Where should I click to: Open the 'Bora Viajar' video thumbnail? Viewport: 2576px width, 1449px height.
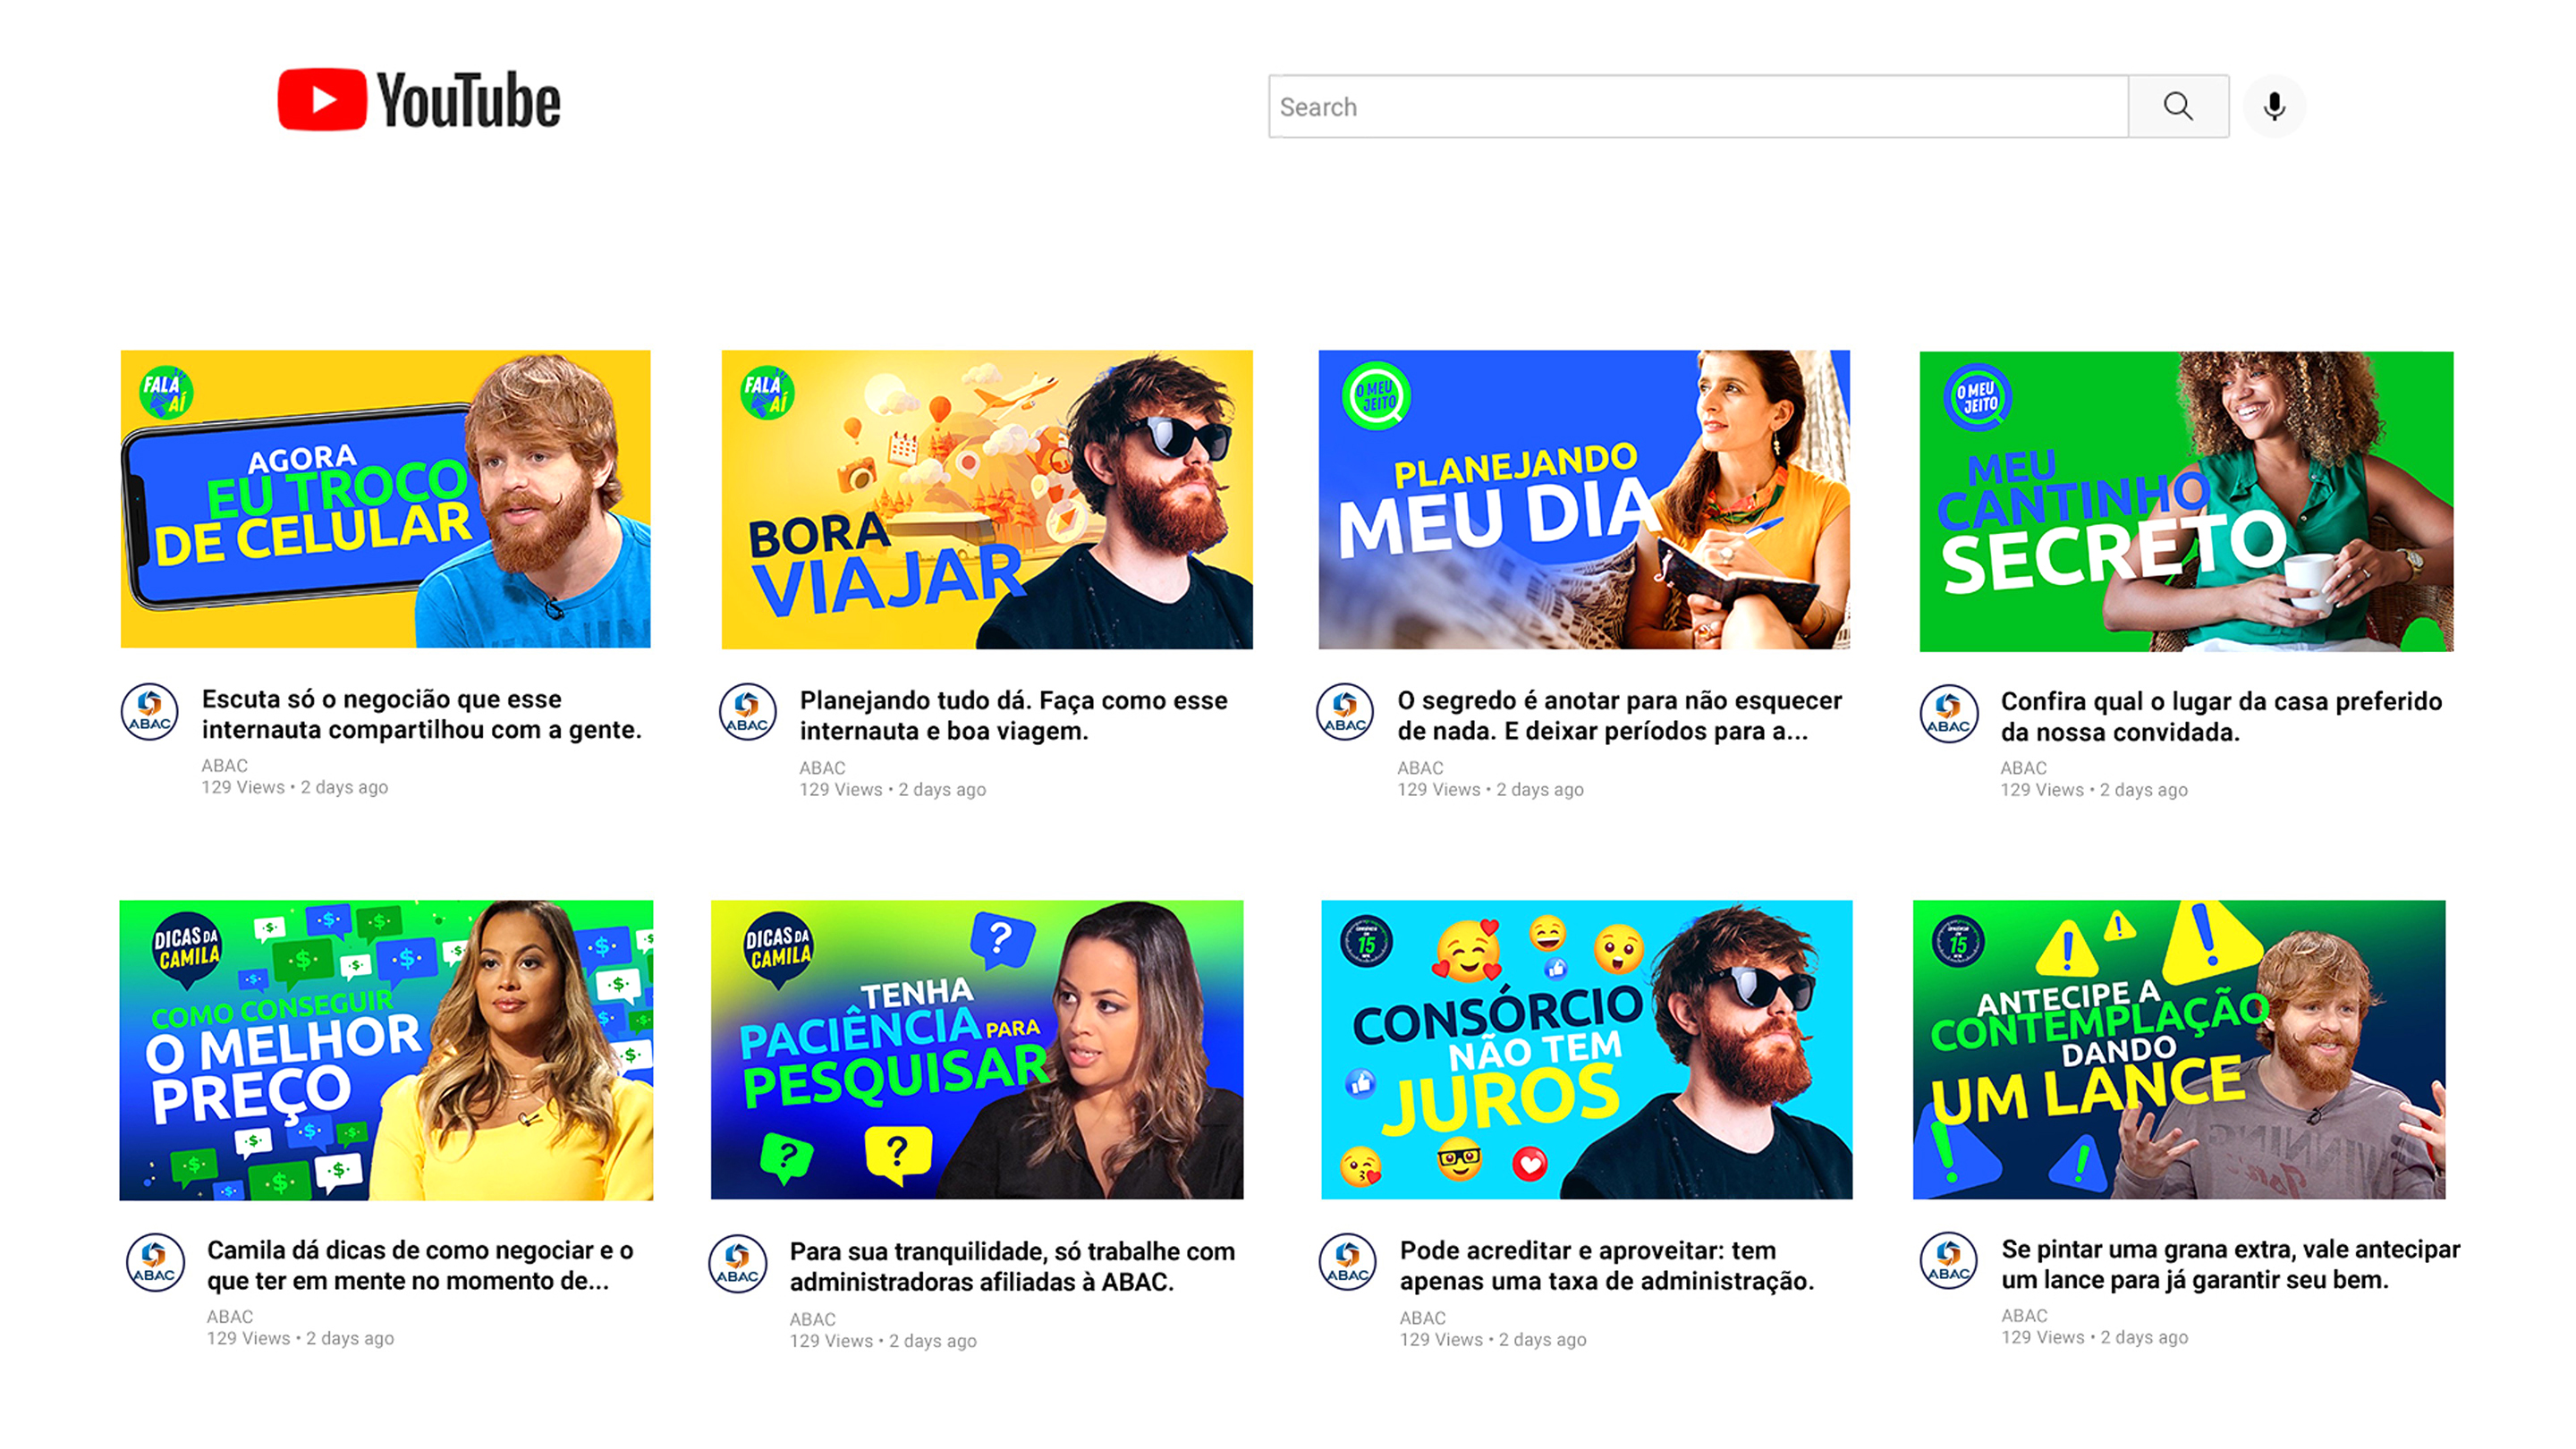click(x=986, y=499)
